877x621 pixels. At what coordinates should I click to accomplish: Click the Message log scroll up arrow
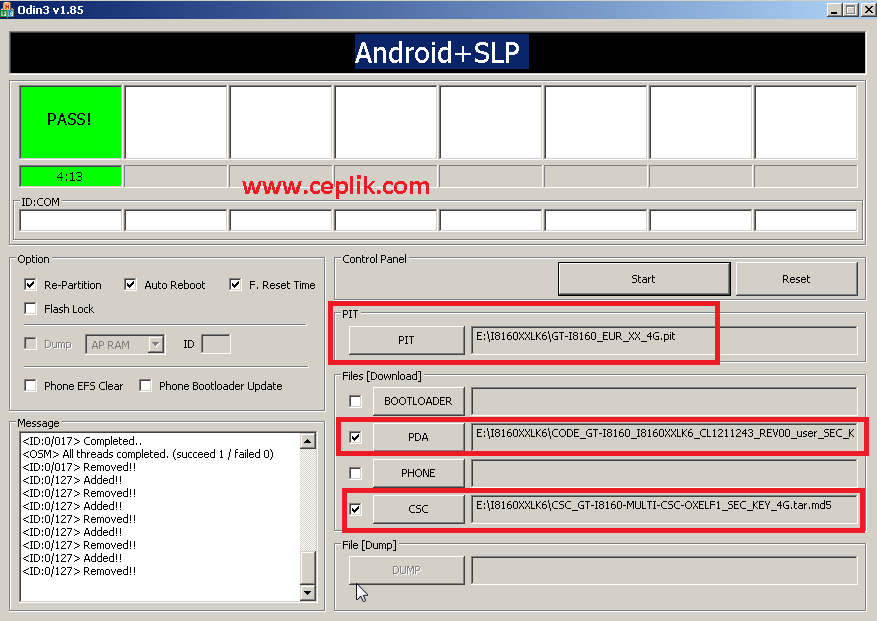point(308,441)
